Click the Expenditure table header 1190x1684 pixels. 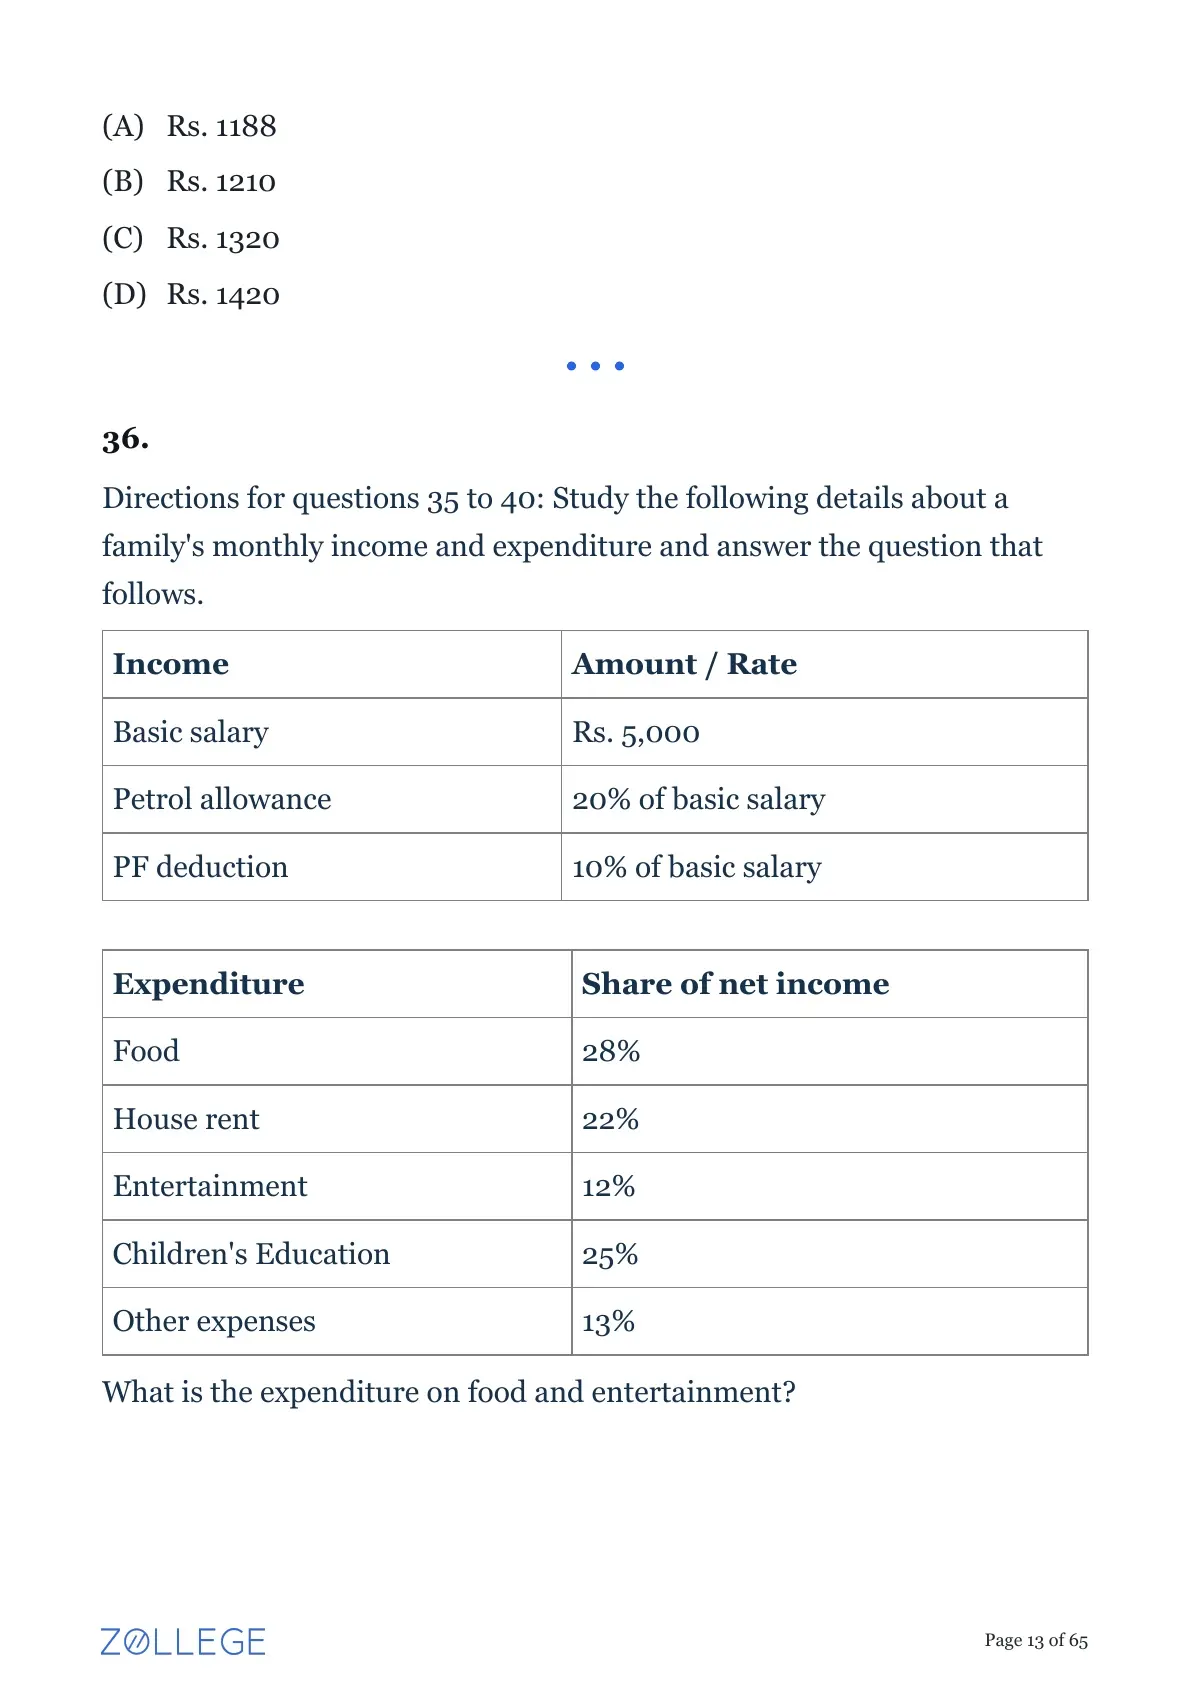point(209,984)
